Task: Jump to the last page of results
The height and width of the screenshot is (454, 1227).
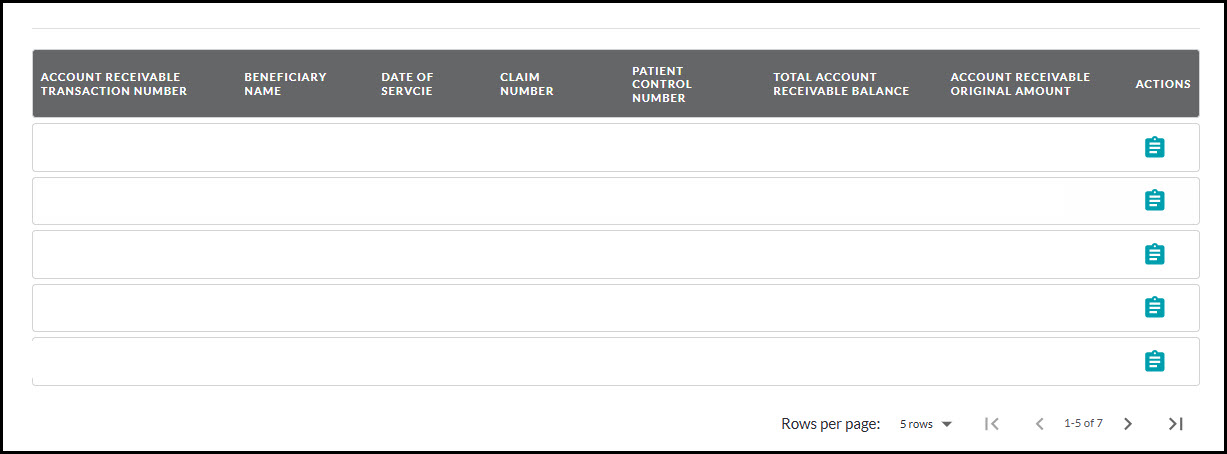Action: [x=1175, y=424]
